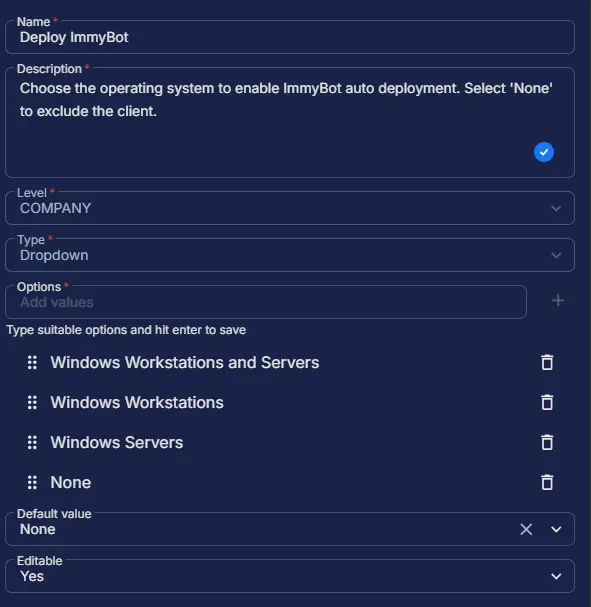Open the Editable dropdown set to Yes
Screen dimensions: 591x607
[290, 576]
